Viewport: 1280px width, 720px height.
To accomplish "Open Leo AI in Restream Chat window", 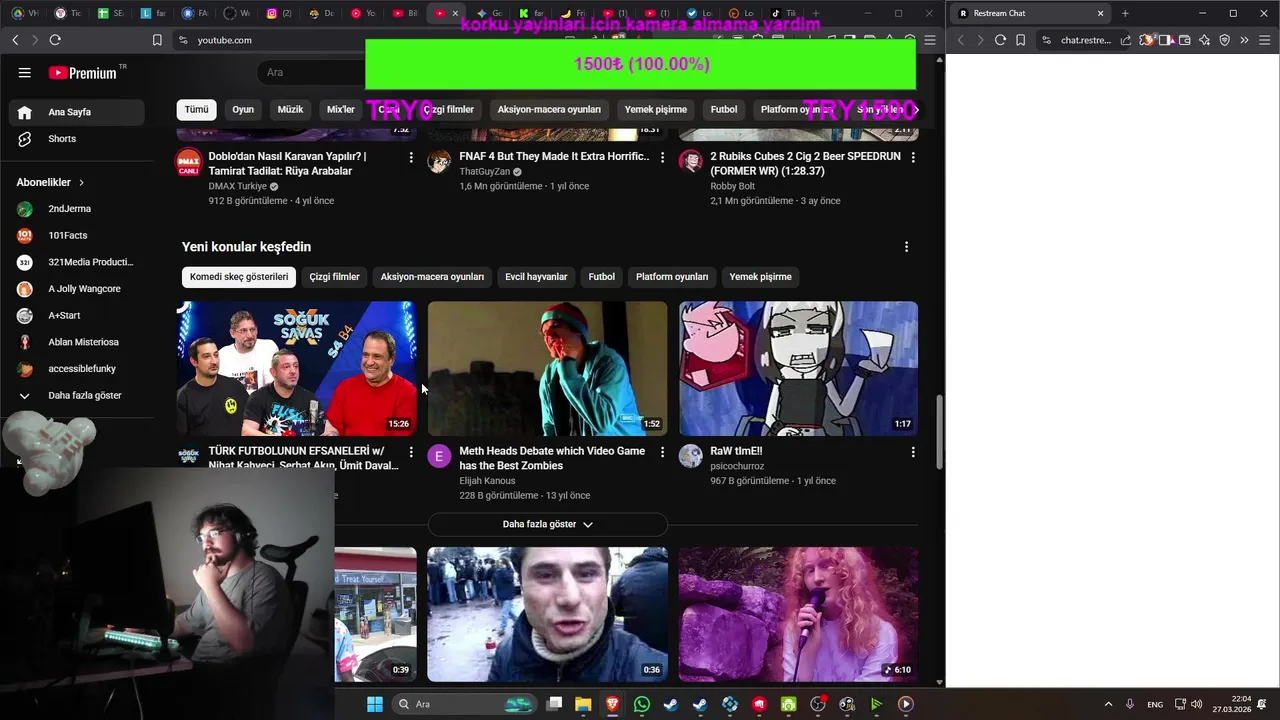I will 1205,40.
